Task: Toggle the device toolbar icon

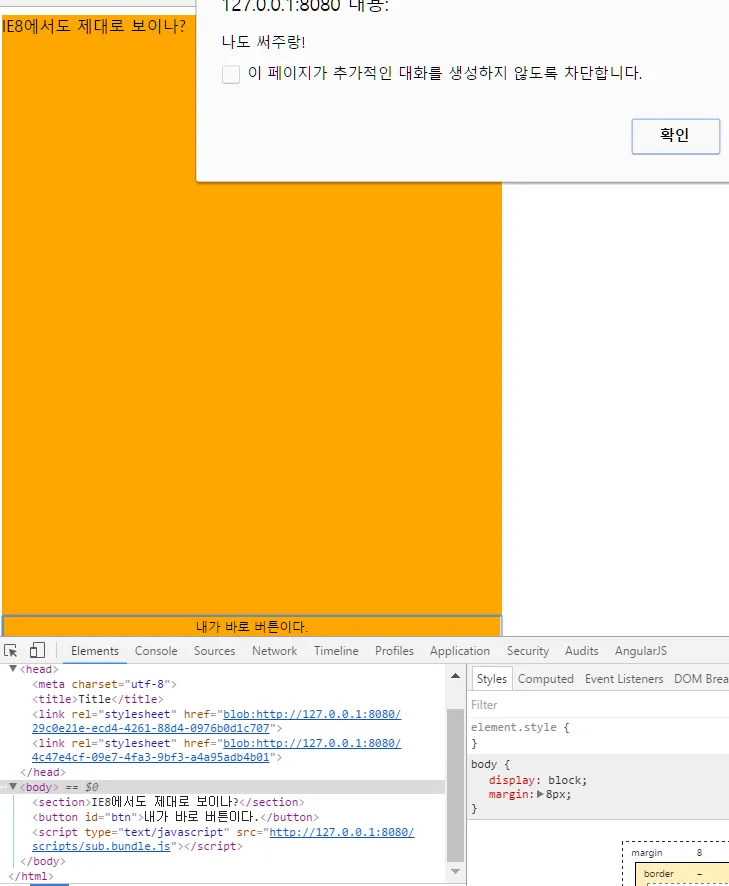Action: point(37,650)
